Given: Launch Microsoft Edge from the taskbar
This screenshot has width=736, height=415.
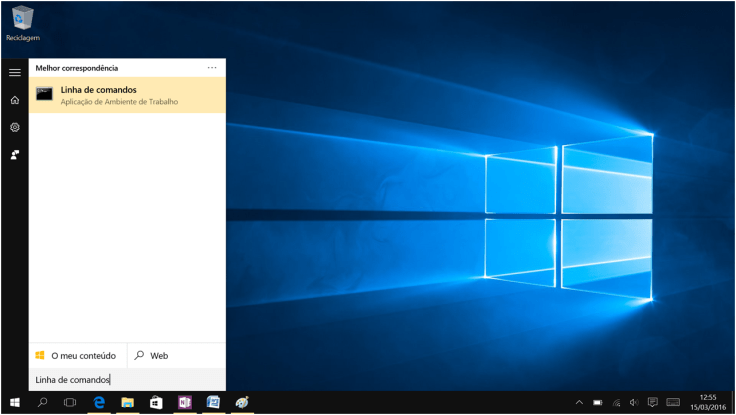Looking at the screenshot, I should 99,403.
